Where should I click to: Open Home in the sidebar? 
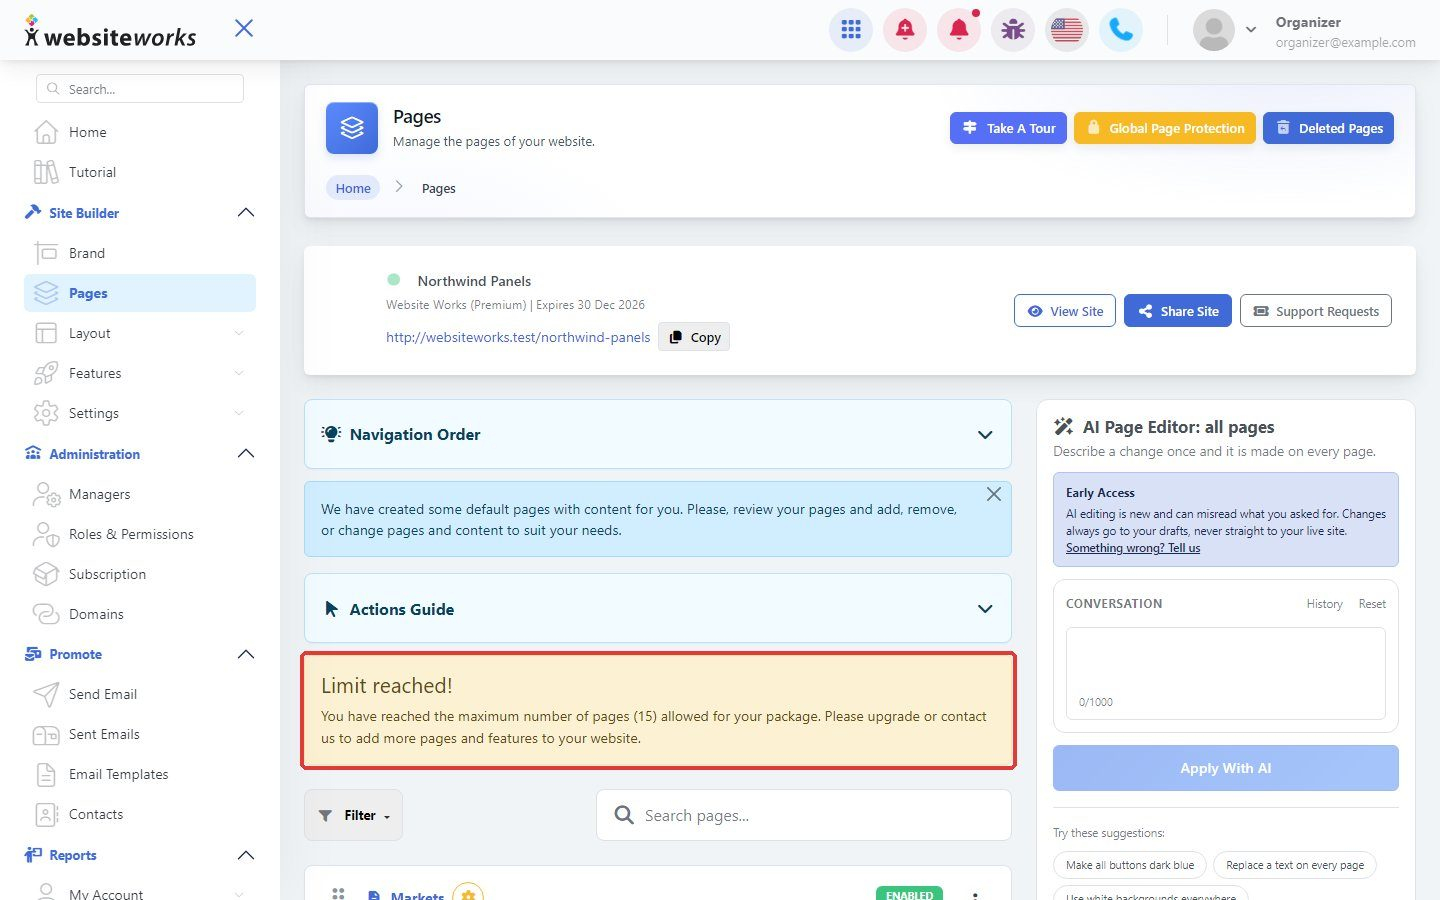pyautogui.click(x=140, y=132)
